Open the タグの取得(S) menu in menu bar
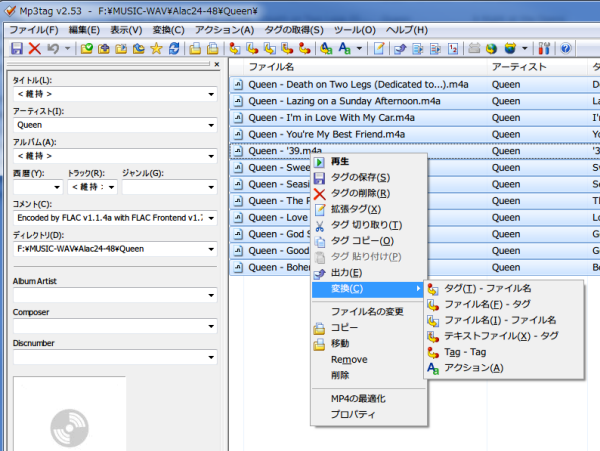600x451 pixels. [294, 30]
